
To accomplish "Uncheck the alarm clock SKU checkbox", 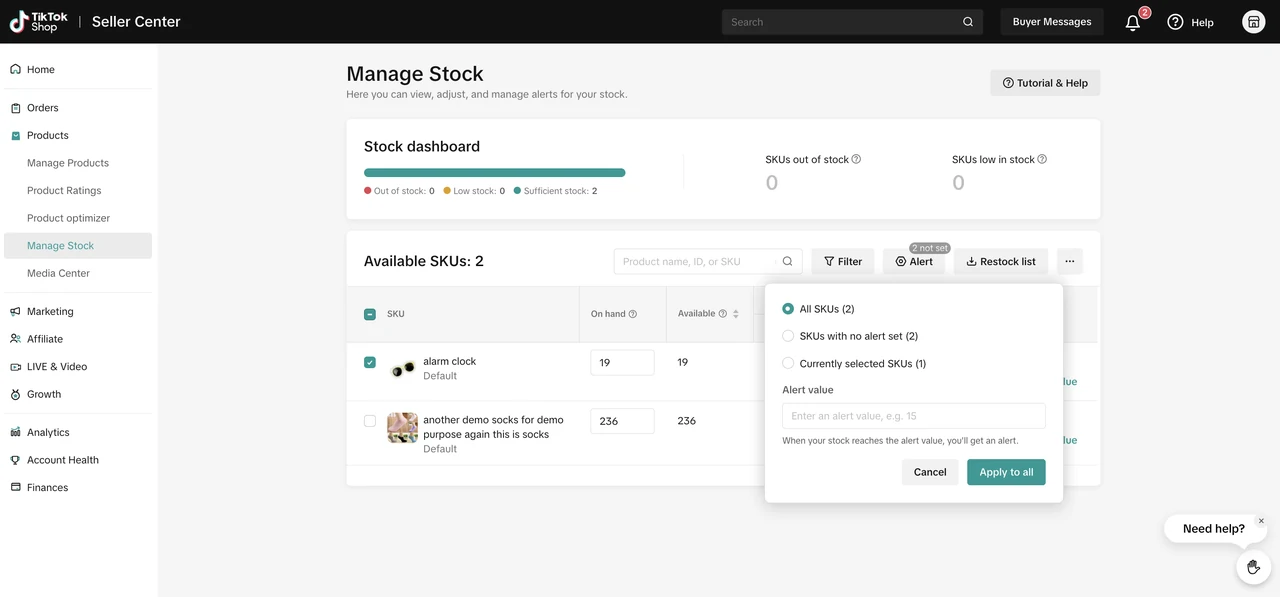I will 370,362.
